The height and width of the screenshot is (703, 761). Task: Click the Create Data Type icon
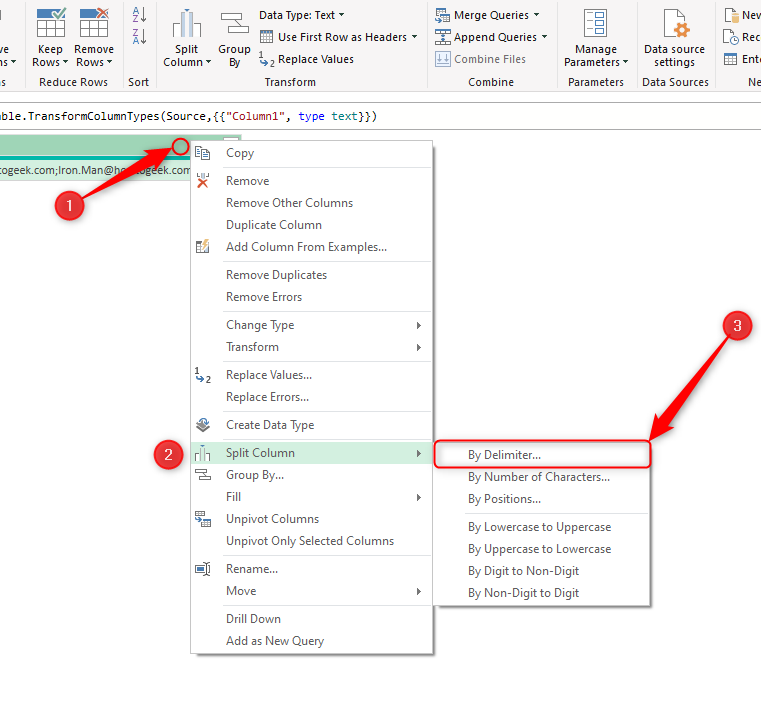click(x=202, y=425)
